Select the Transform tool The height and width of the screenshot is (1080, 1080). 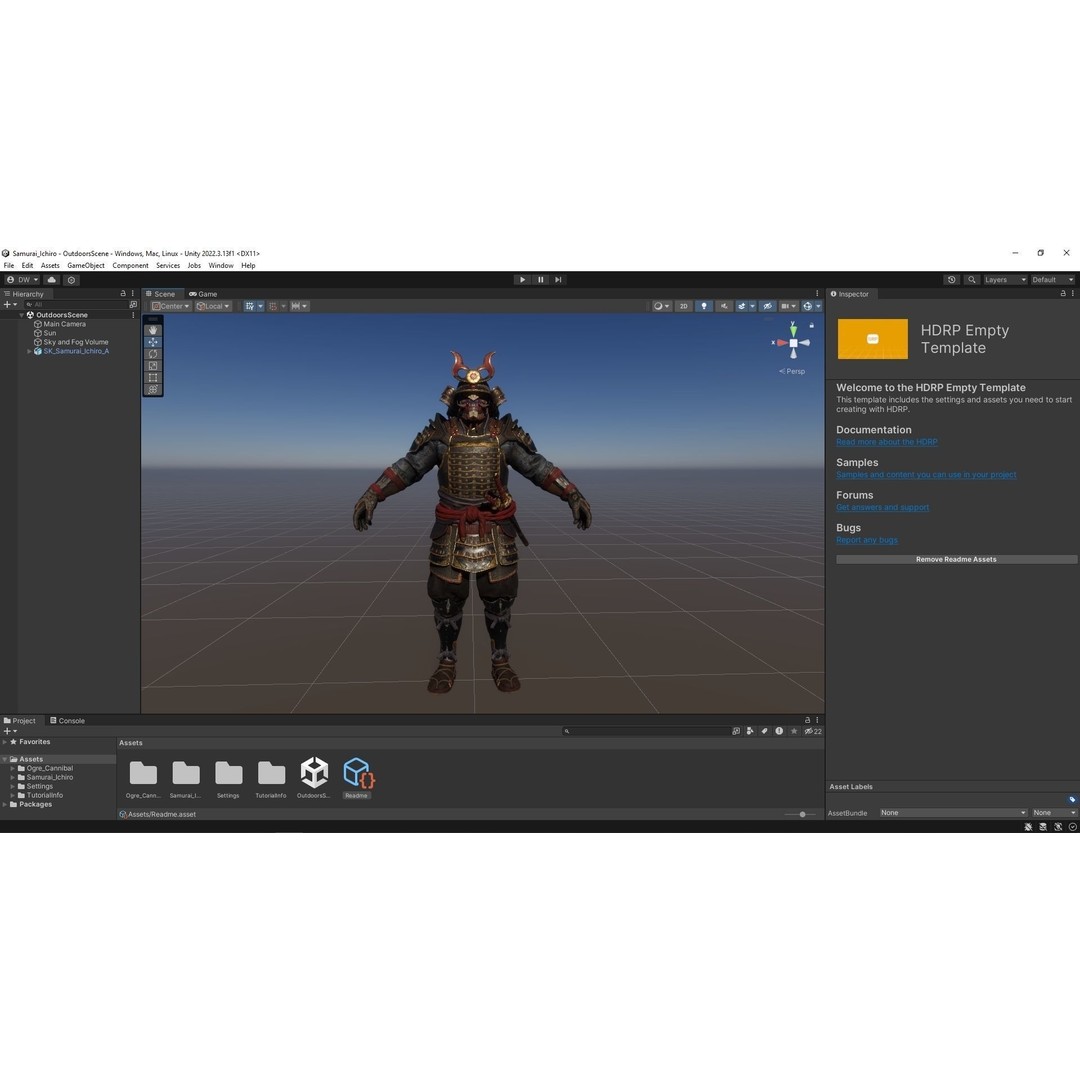tap(153, 389)
